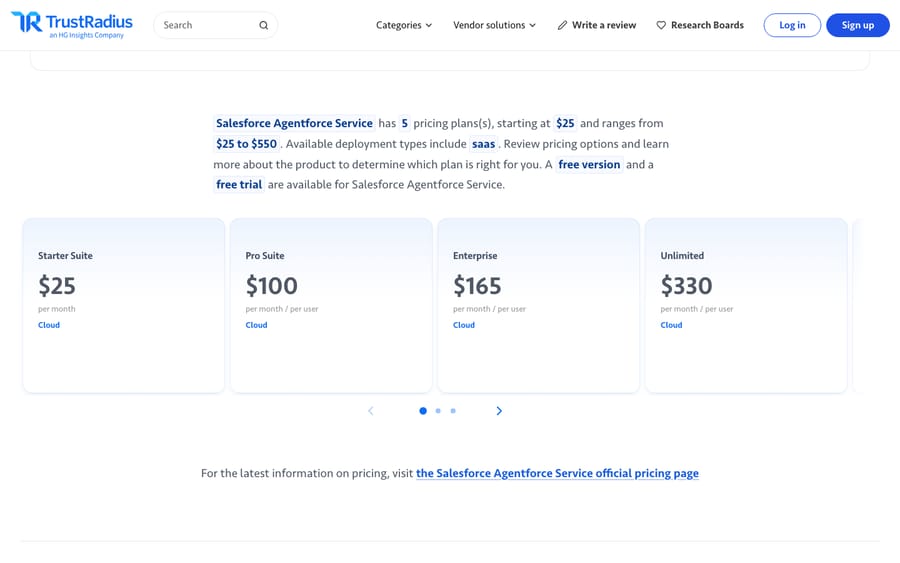Click 'an HG Insights Company' tagline

click(87, 35)
